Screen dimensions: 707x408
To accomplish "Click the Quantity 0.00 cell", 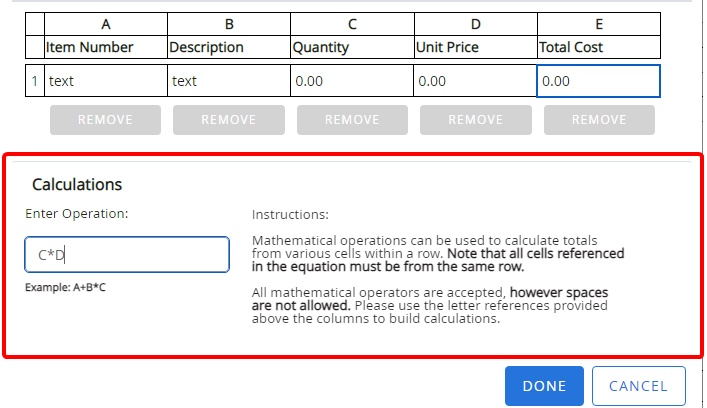I will [351, 81].
